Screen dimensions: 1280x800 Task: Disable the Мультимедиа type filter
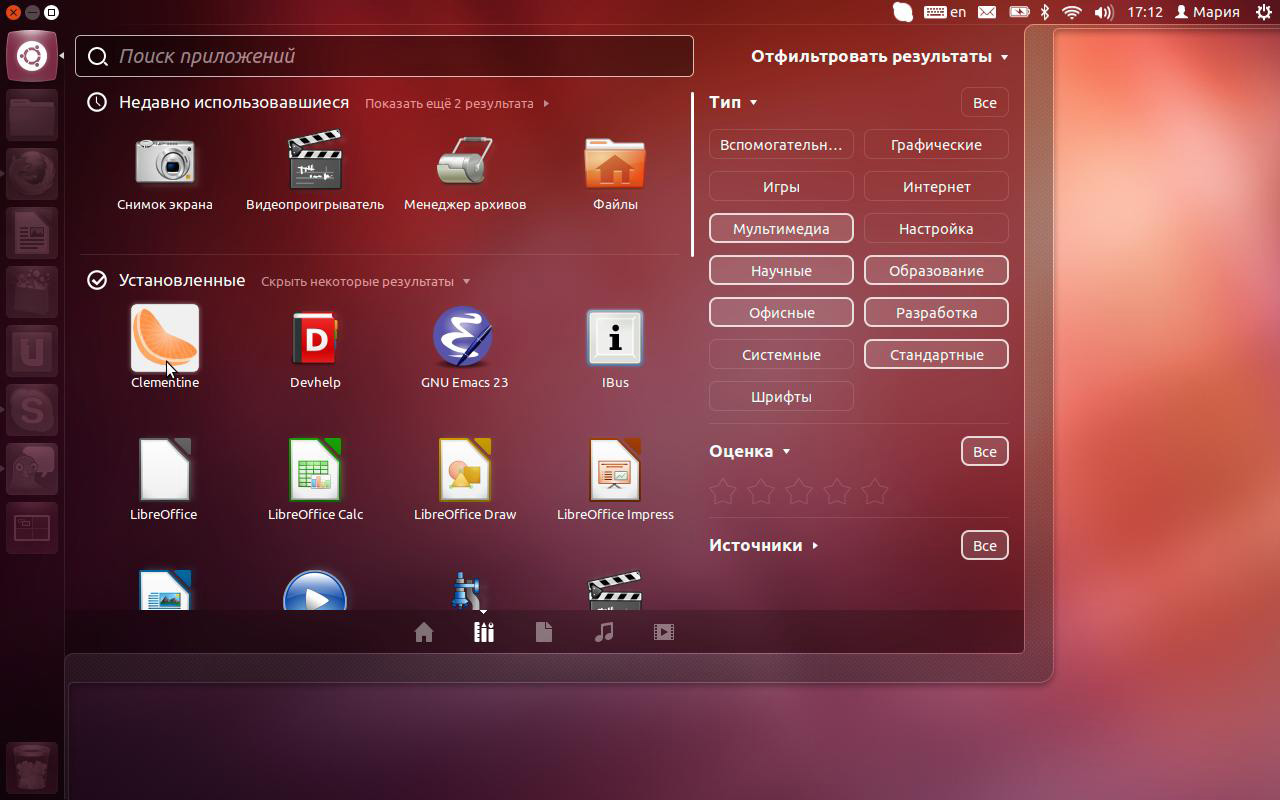tap(781, 229)
